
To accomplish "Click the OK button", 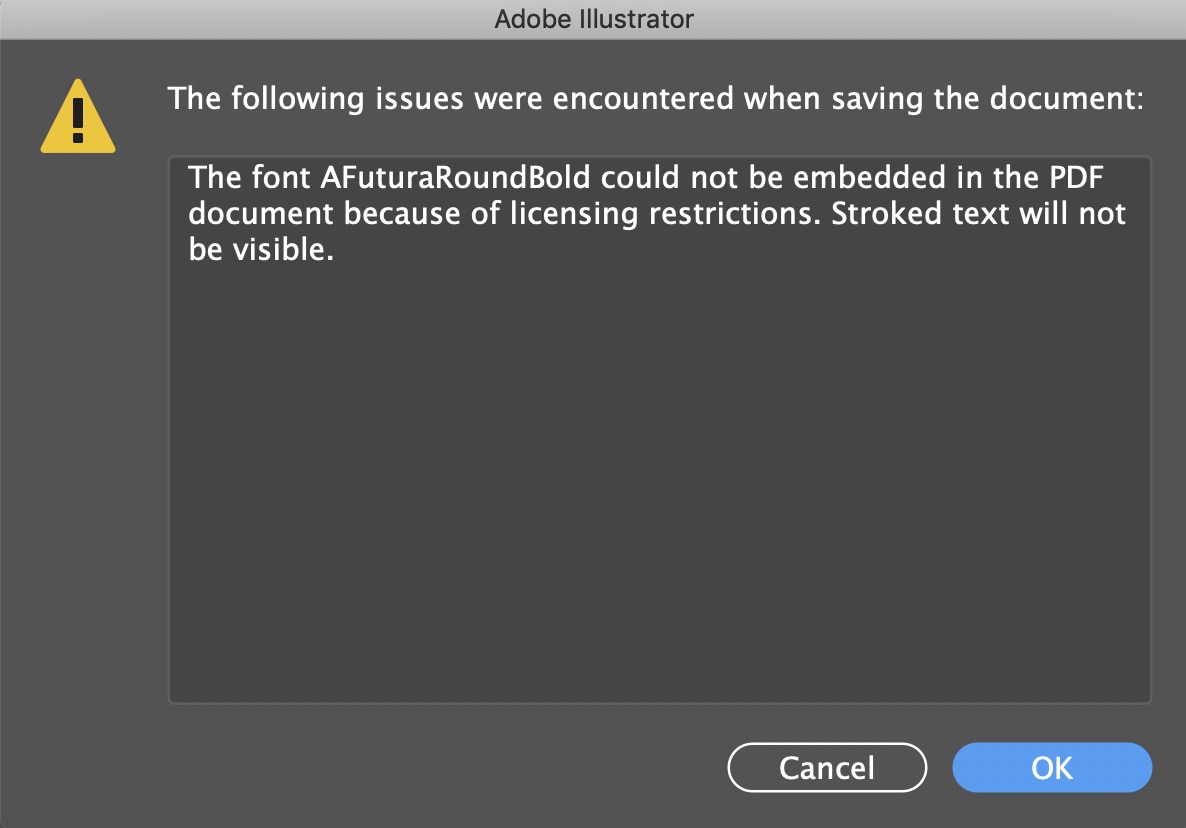I will click(1051, 768).
